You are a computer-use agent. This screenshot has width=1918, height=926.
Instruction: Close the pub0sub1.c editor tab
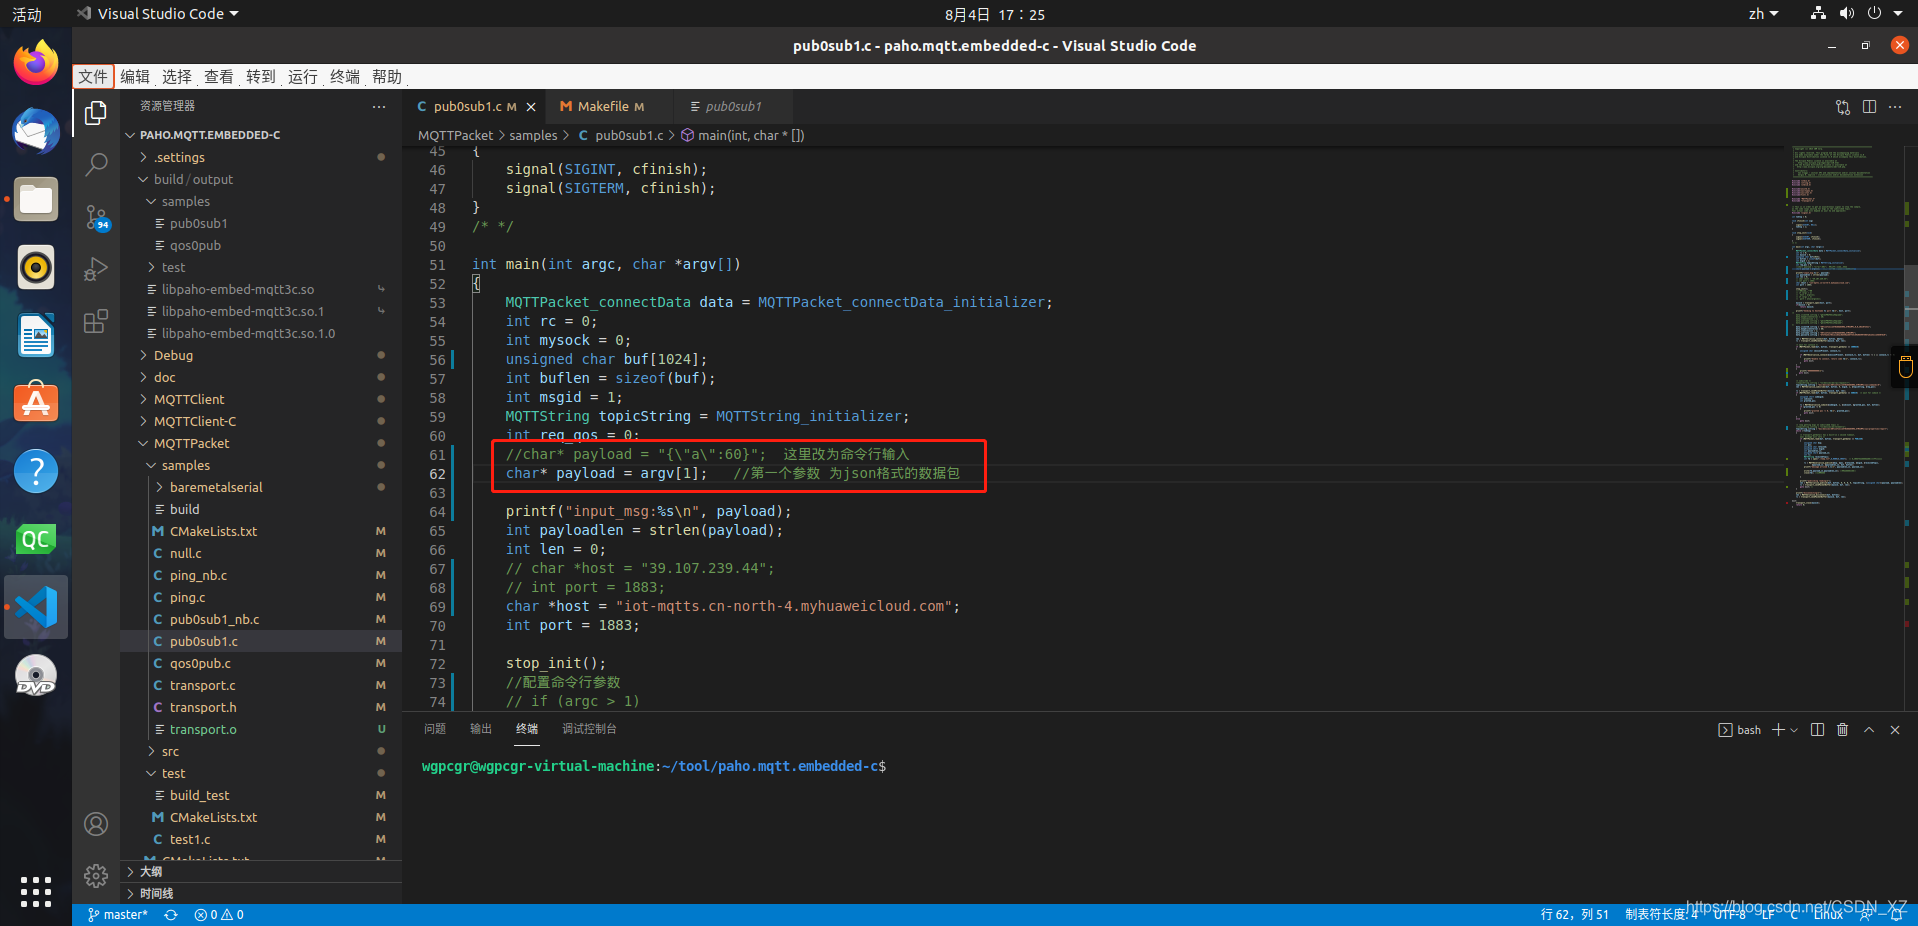(531, 107)
